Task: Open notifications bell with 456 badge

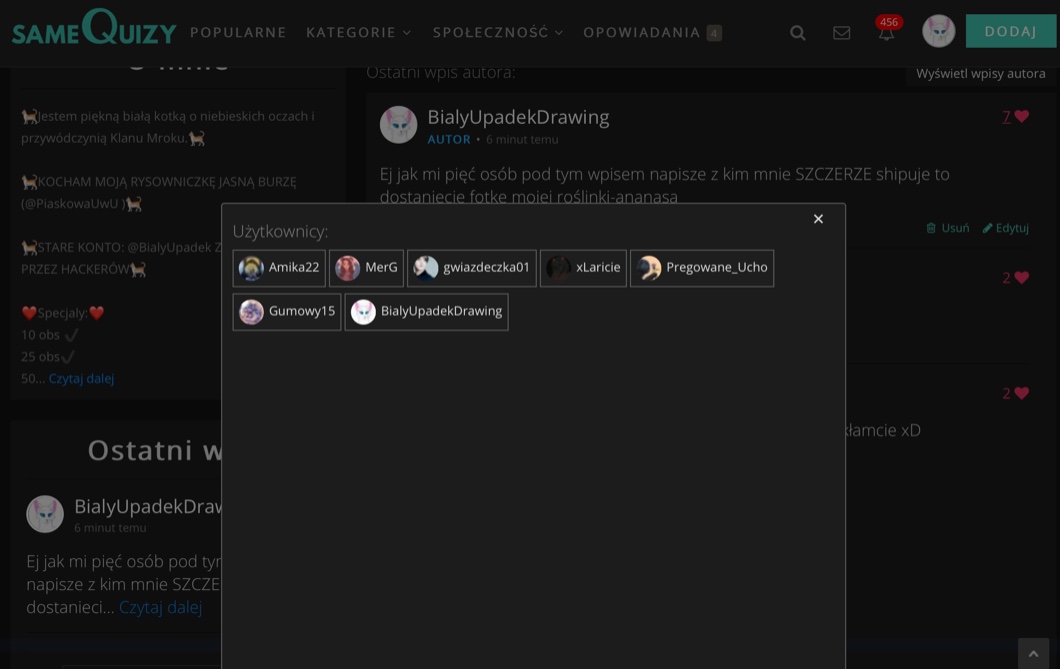Action: tap(886, 32)
